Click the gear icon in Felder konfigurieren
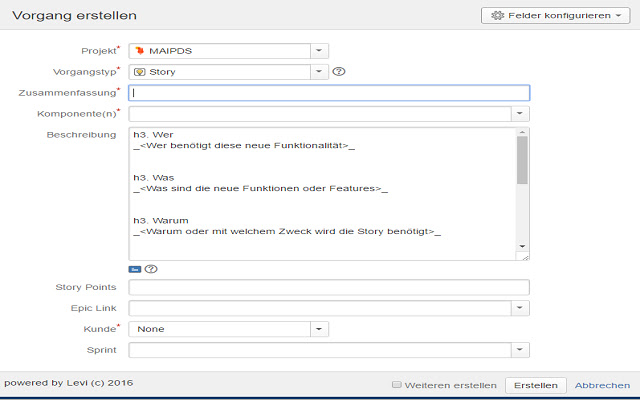Screen dimensions: 640x400 (x=497, y=16)
